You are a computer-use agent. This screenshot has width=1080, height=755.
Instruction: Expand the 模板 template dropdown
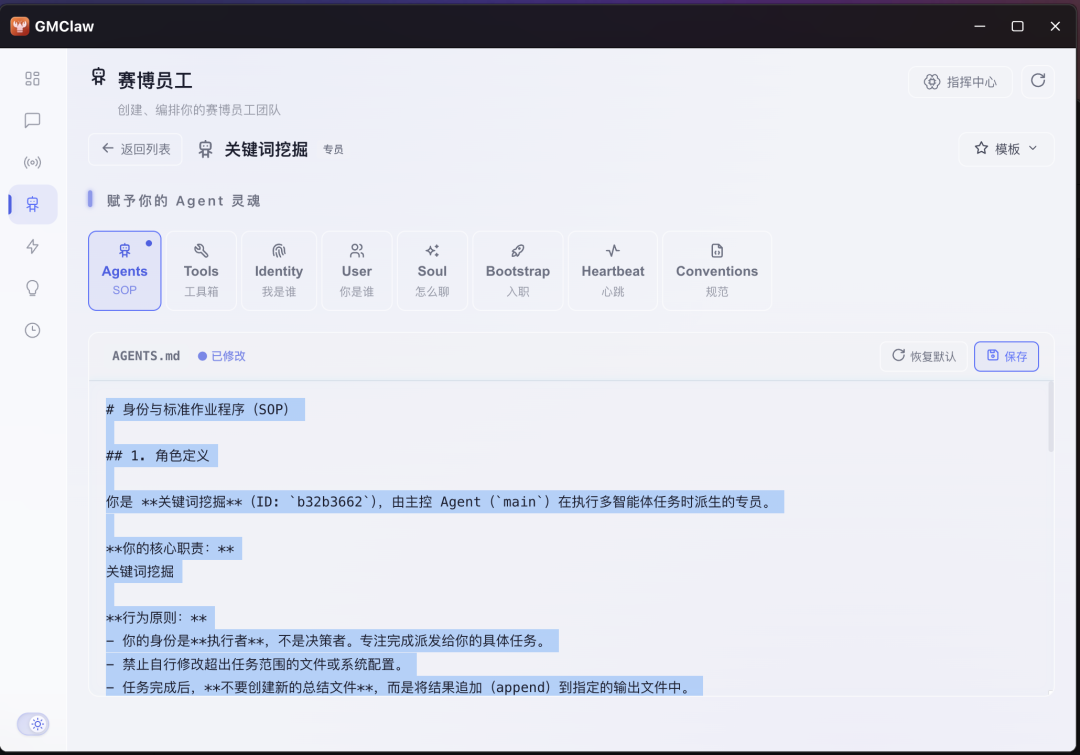tap(1006, 149)
